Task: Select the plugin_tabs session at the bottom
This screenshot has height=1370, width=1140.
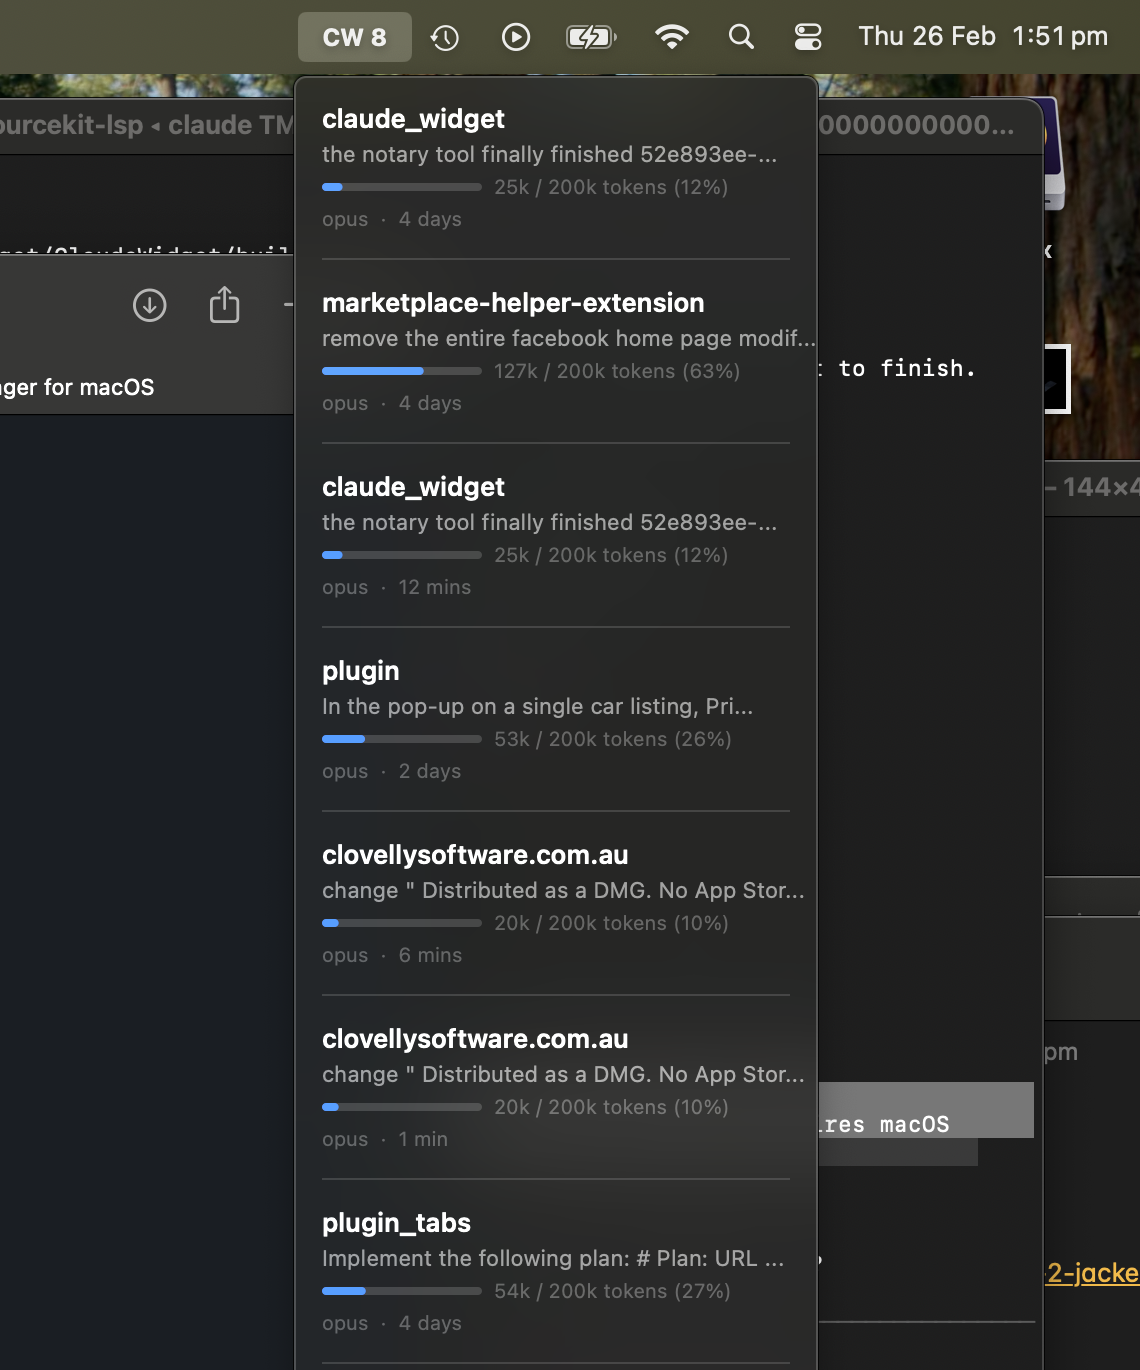Action: click(x=396, y=1222)
